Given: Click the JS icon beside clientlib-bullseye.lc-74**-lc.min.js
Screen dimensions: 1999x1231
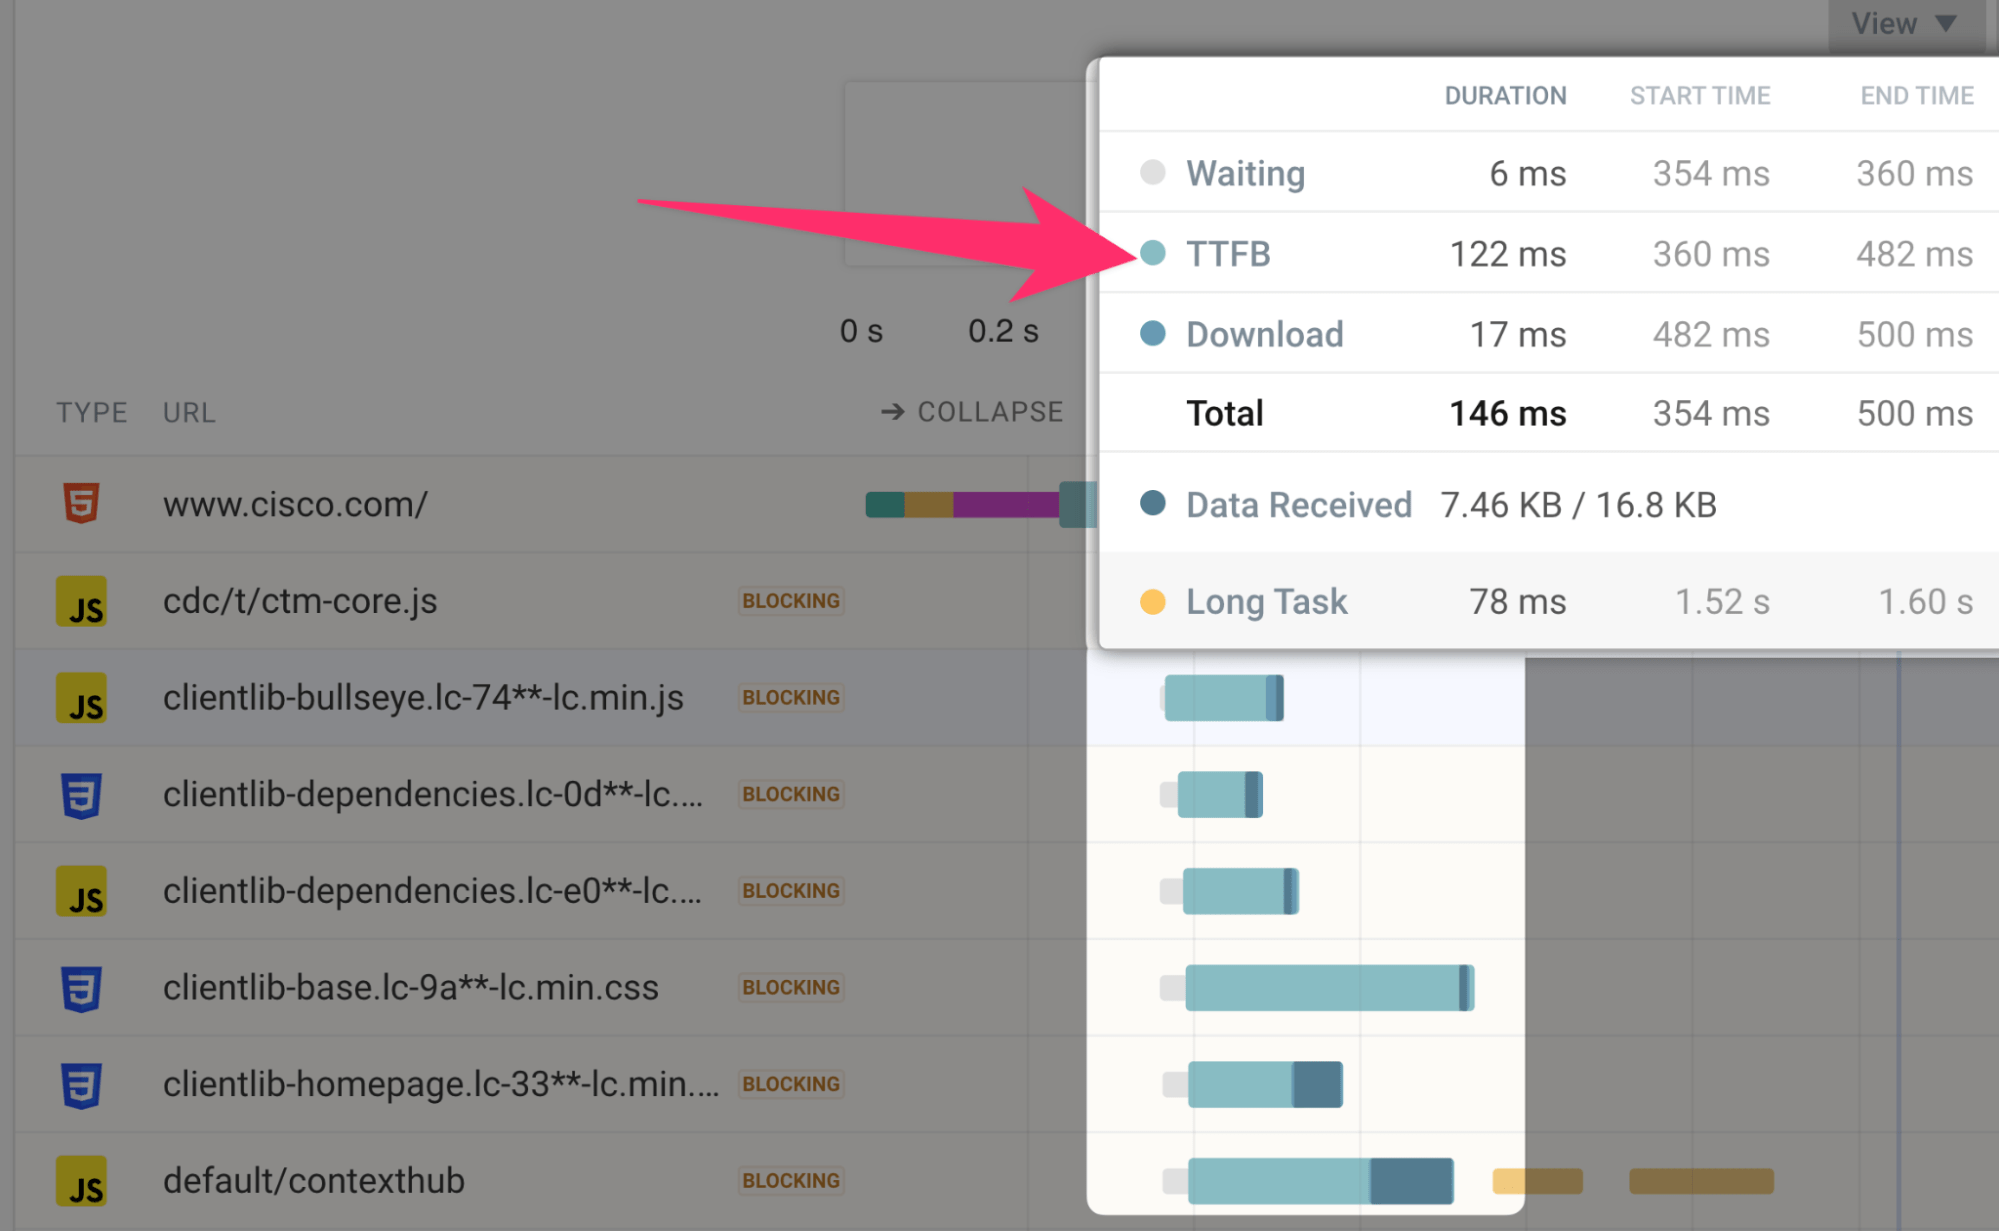Looking at the screenshot, I should (x=83, y=698).
